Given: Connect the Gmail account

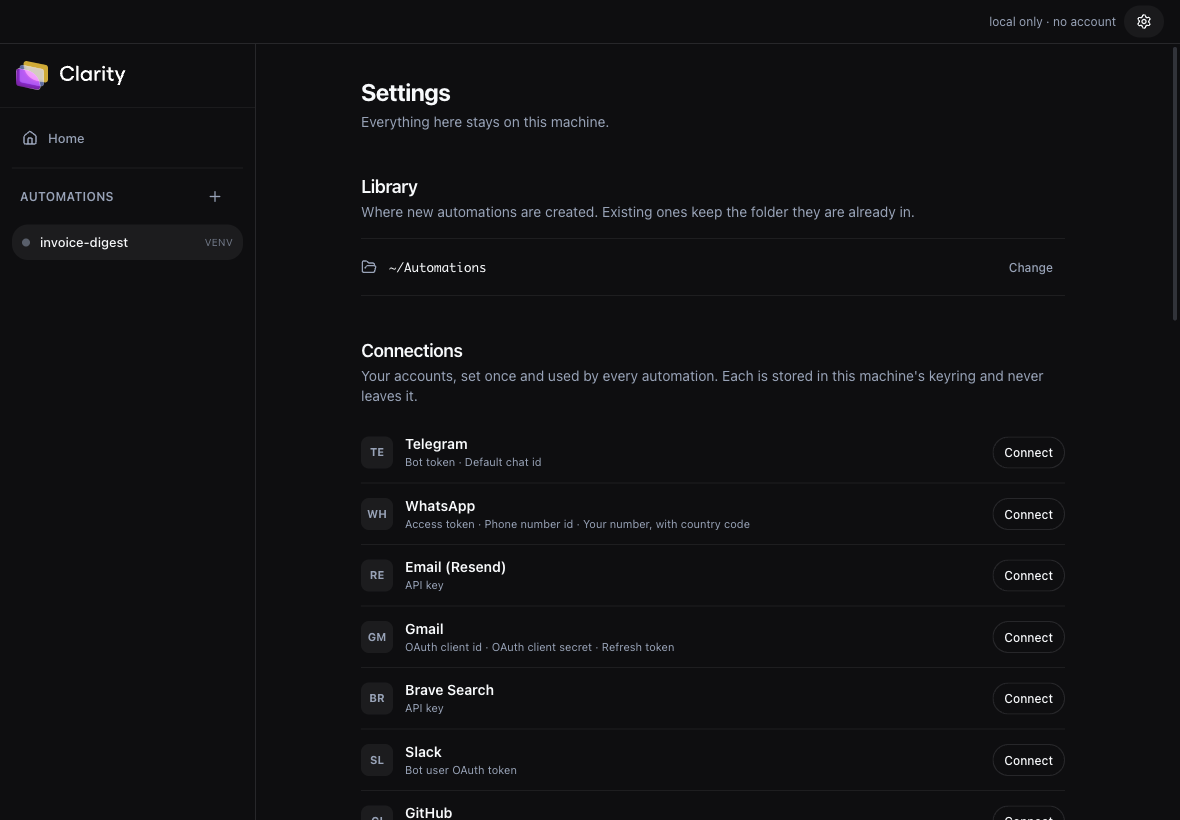Looking at the screenshot, I should click(x=1028, y=637).
